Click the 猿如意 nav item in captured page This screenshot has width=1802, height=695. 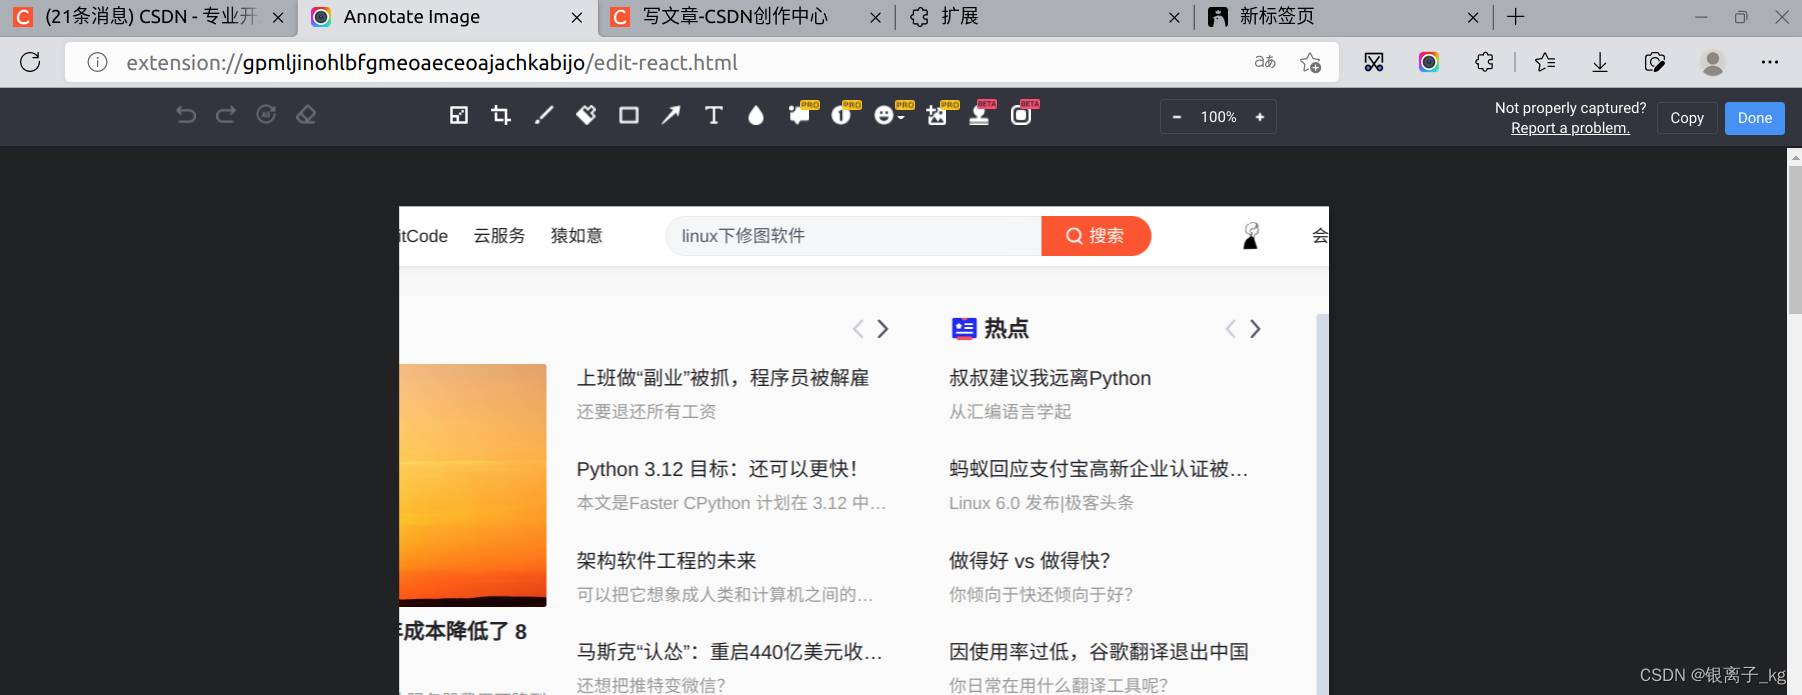pyautogui.click(x=577, y=236)
